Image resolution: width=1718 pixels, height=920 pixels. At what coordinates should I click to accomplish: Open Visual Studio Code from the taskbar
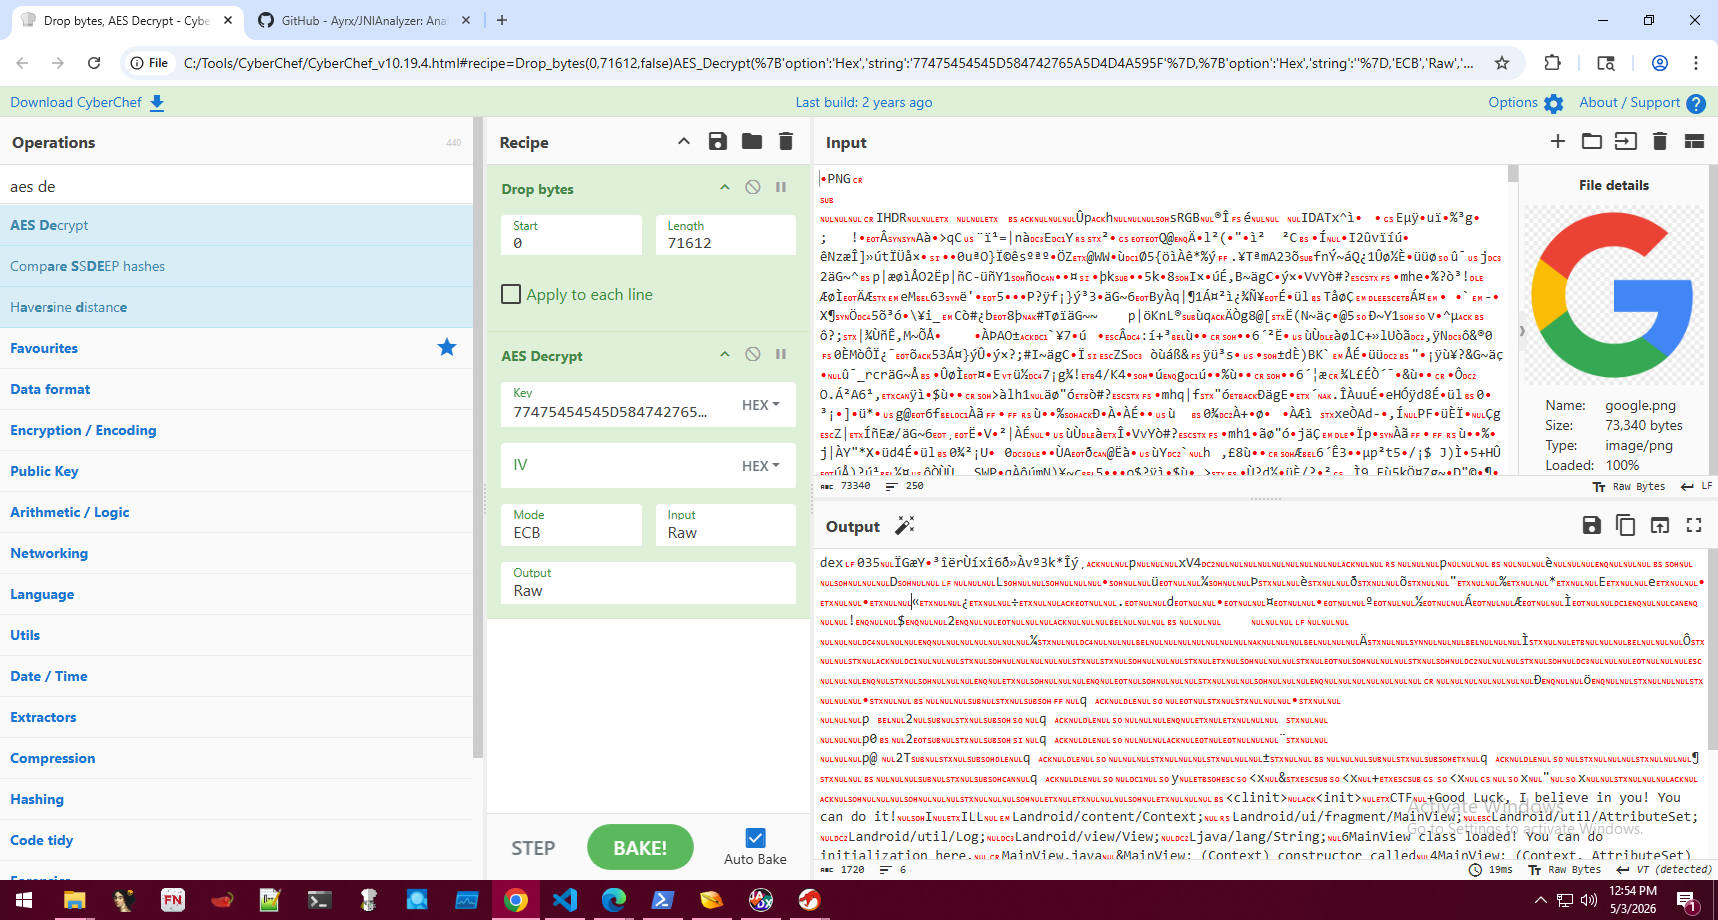[565, 900]
